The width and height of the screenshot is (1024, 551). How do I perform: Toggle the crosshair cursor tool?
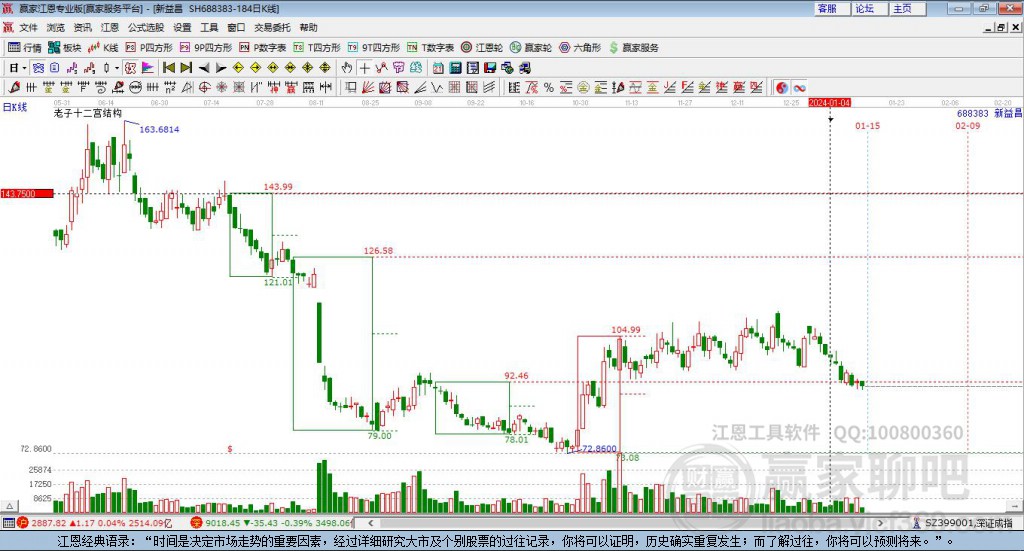[364, 68]
